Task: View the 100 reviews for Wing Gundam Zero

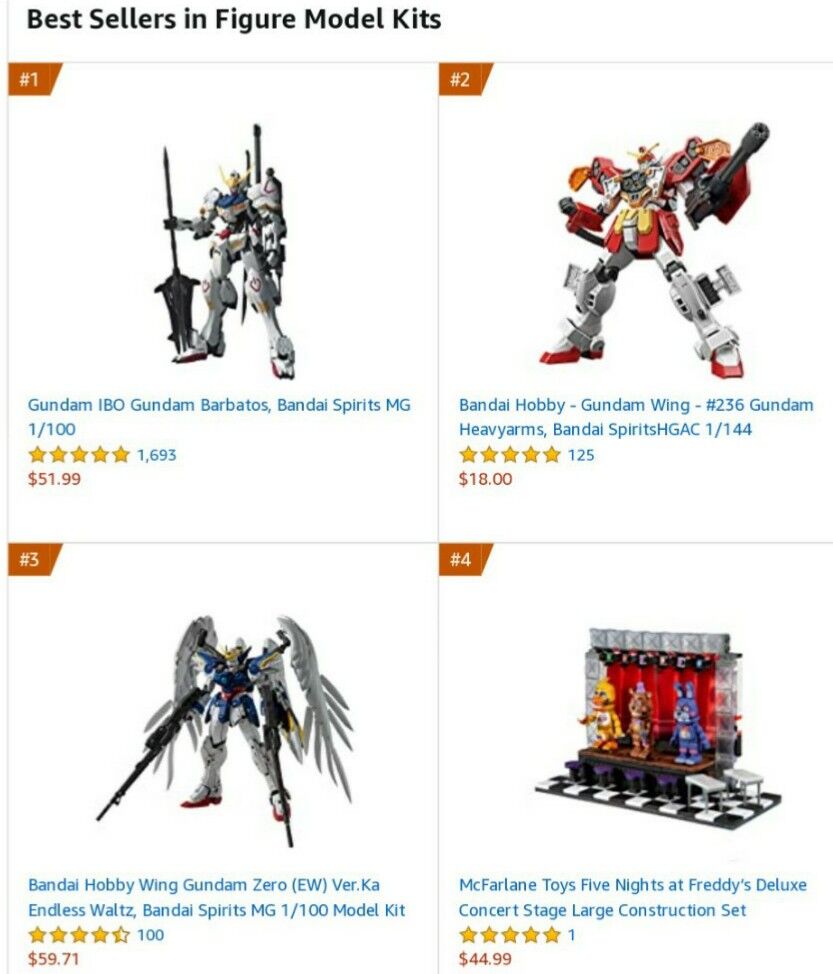Action: pyautogui.click(x=150, y=935)
